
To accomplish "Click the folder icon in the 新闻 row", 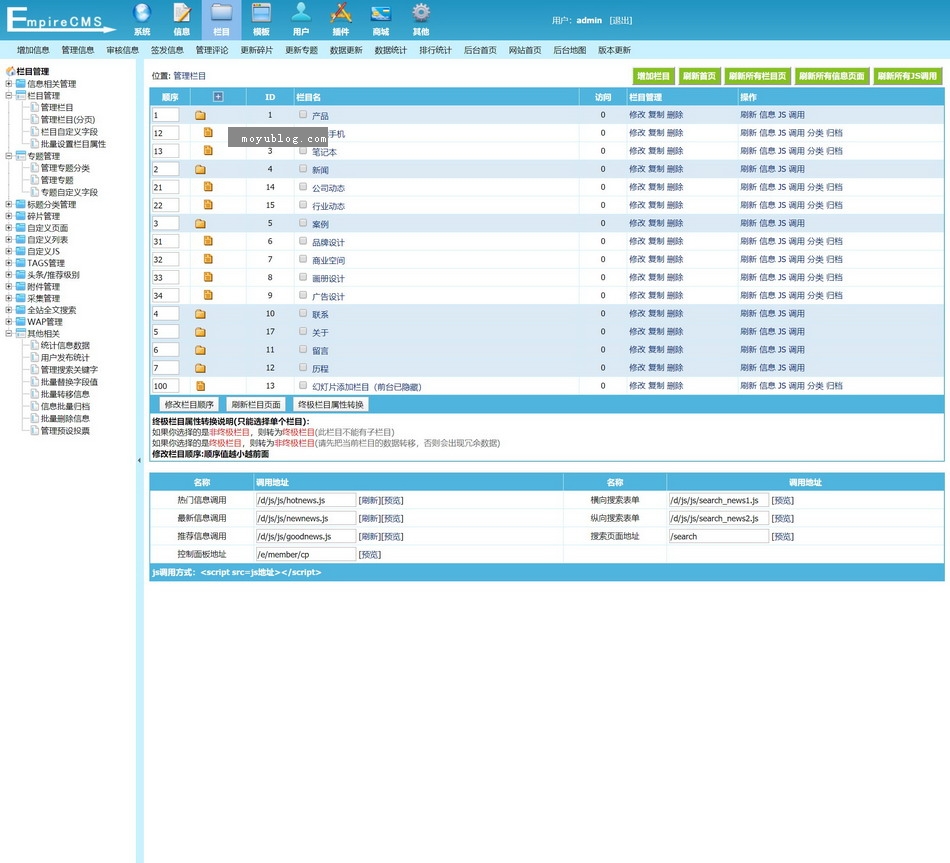I will click(x=201, y=170).
